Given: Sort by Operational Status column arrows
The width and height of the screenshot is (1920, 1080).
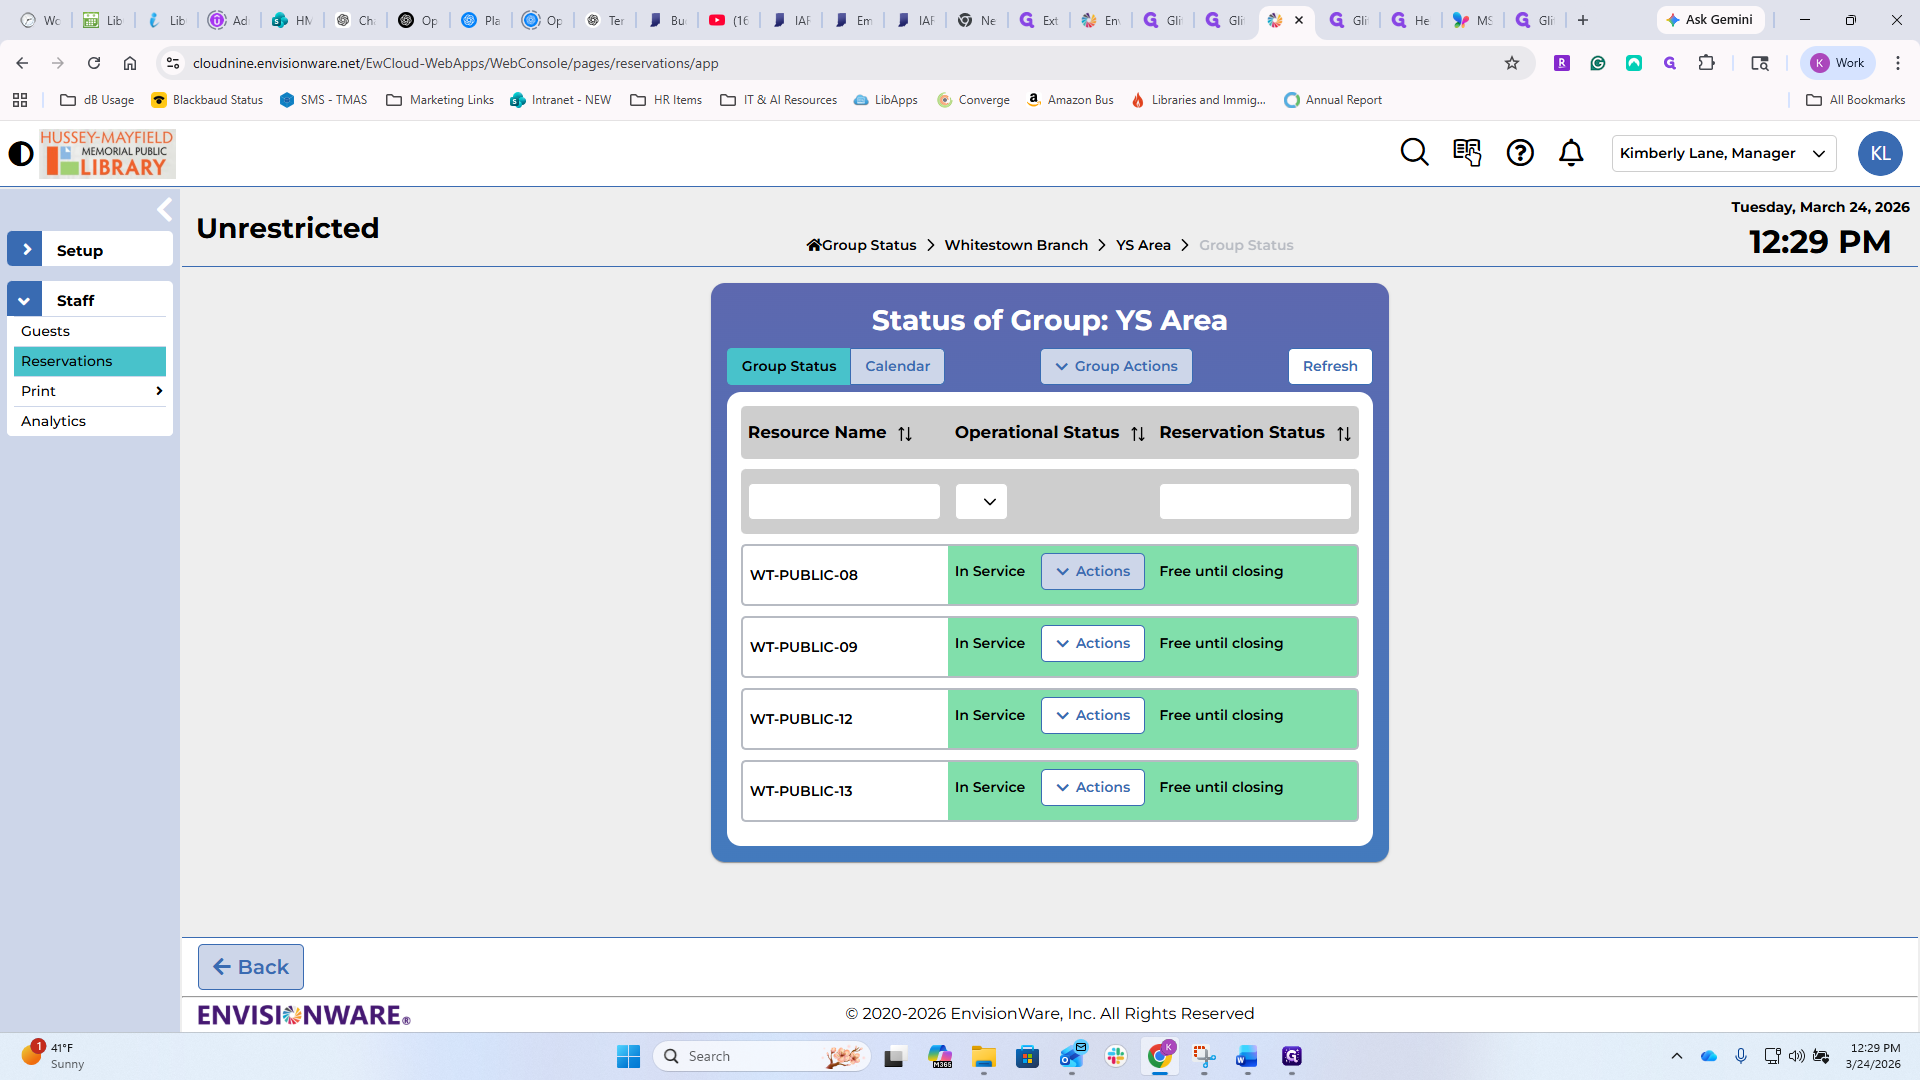Looking at the screenshot, I should (x=1137, y=434).
